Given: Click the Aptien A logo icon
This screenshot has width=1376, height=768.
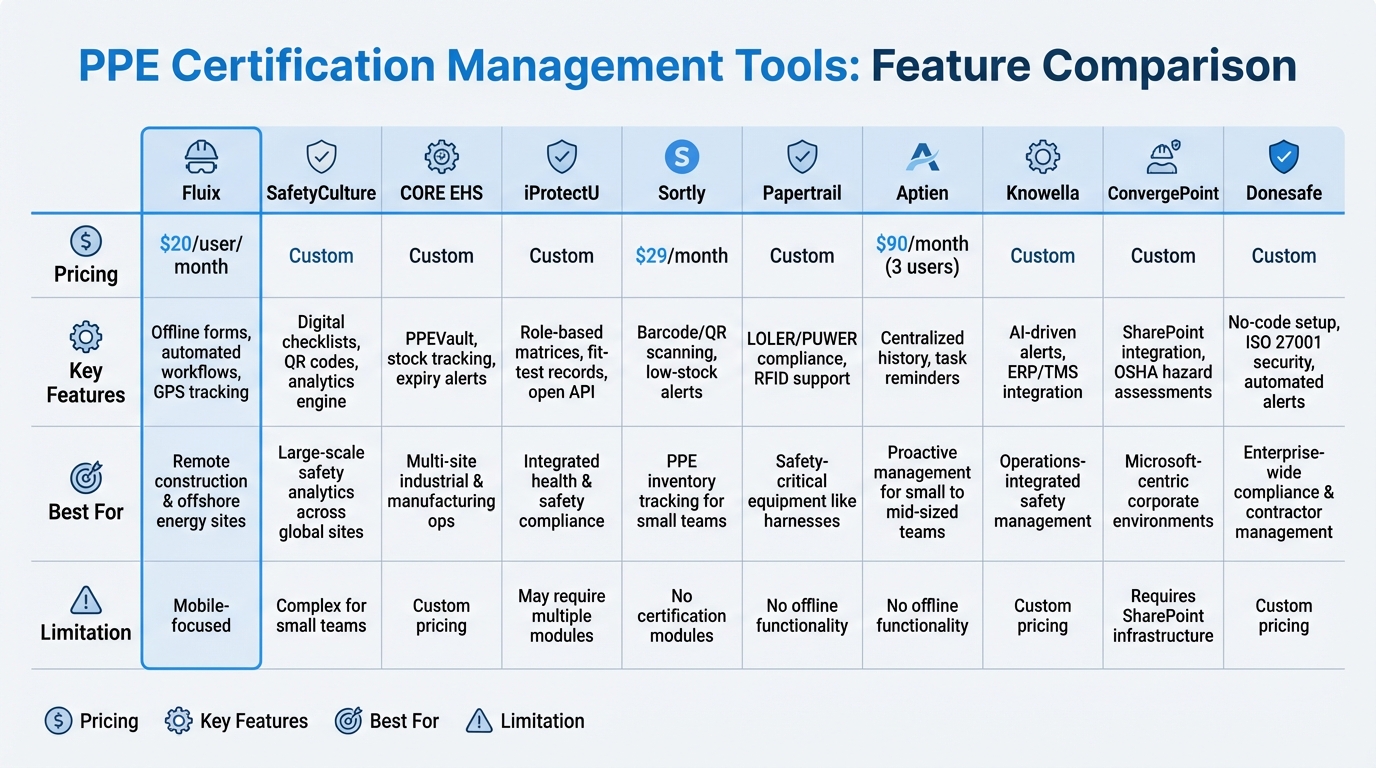Looking at the screenshot, I should pos(922,157).
